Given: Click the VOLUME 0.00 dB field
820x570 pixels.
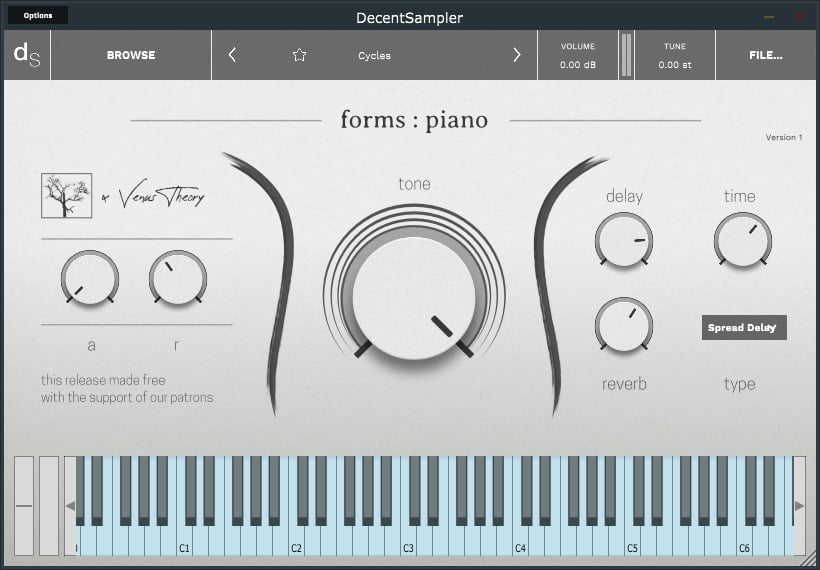Looking at the screenshot, I should [x=577, y=56].
